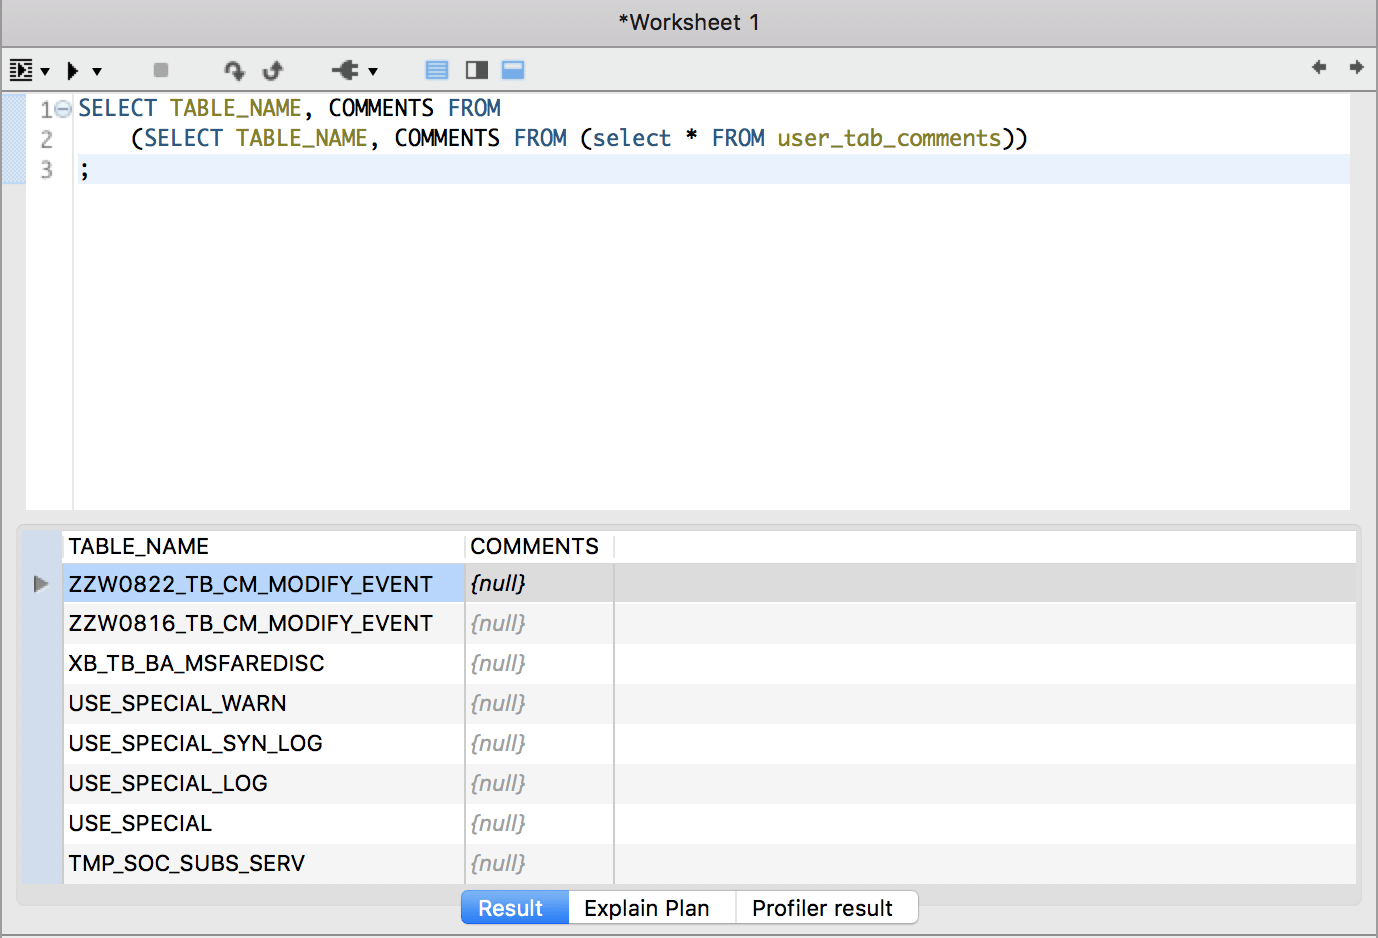
Task: Open the dropdown beside execute script icon
Action: coord(45,71)
